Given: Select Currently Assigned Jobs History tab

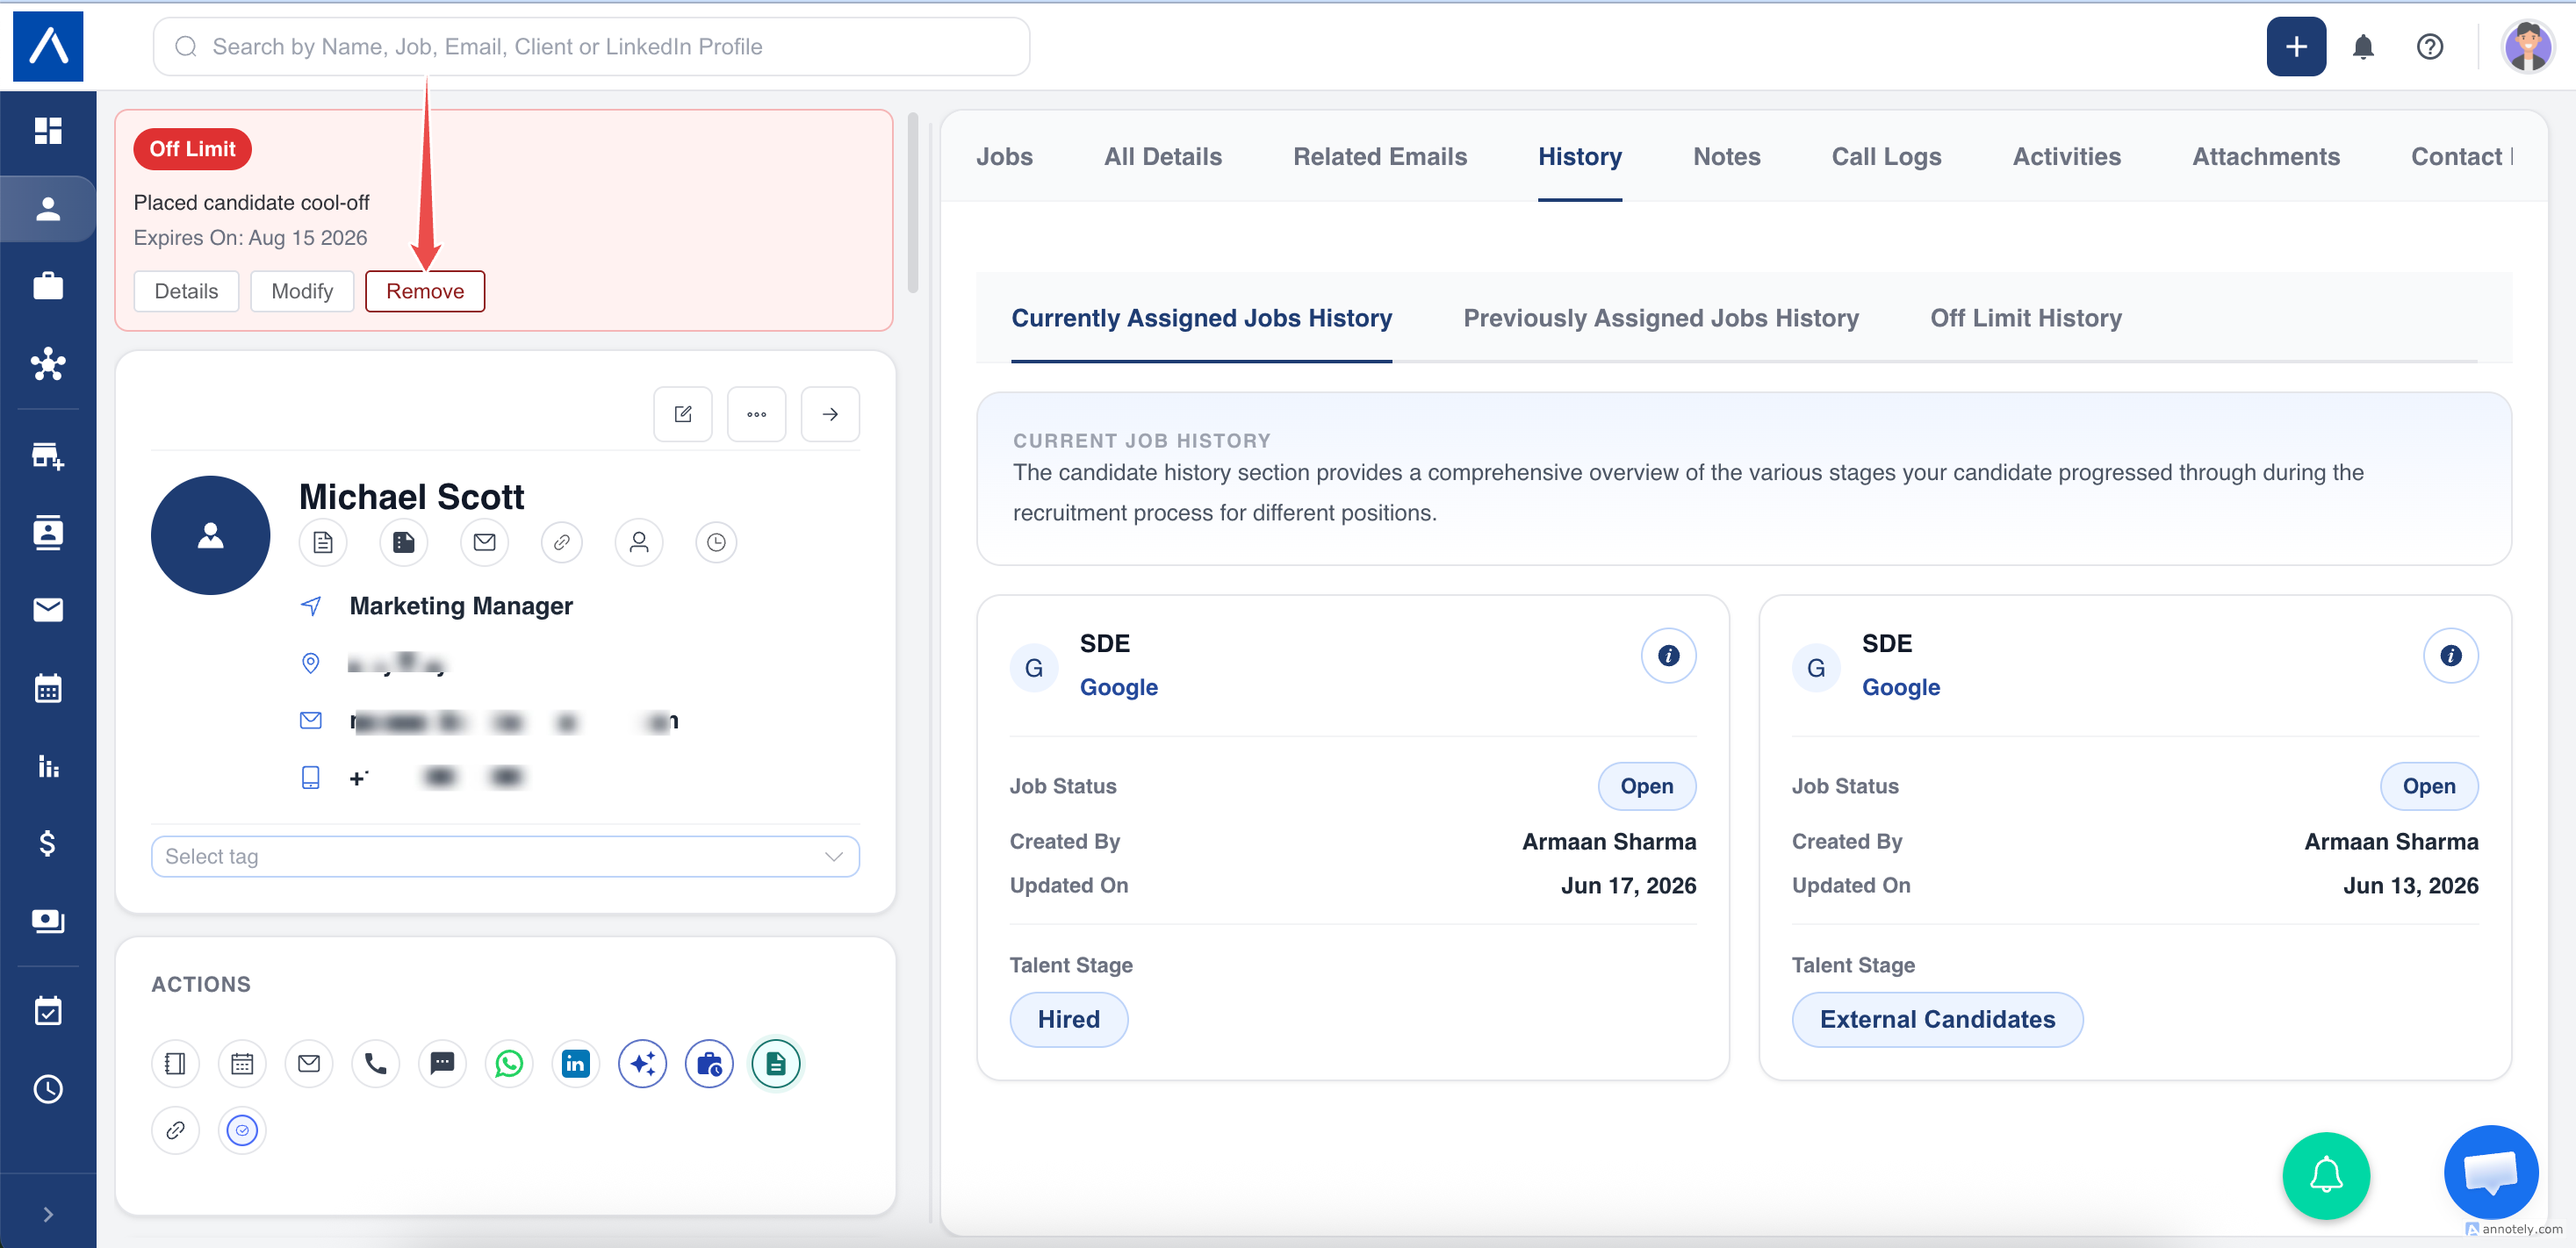Looking at the screenshot, I should point(1201,318).
